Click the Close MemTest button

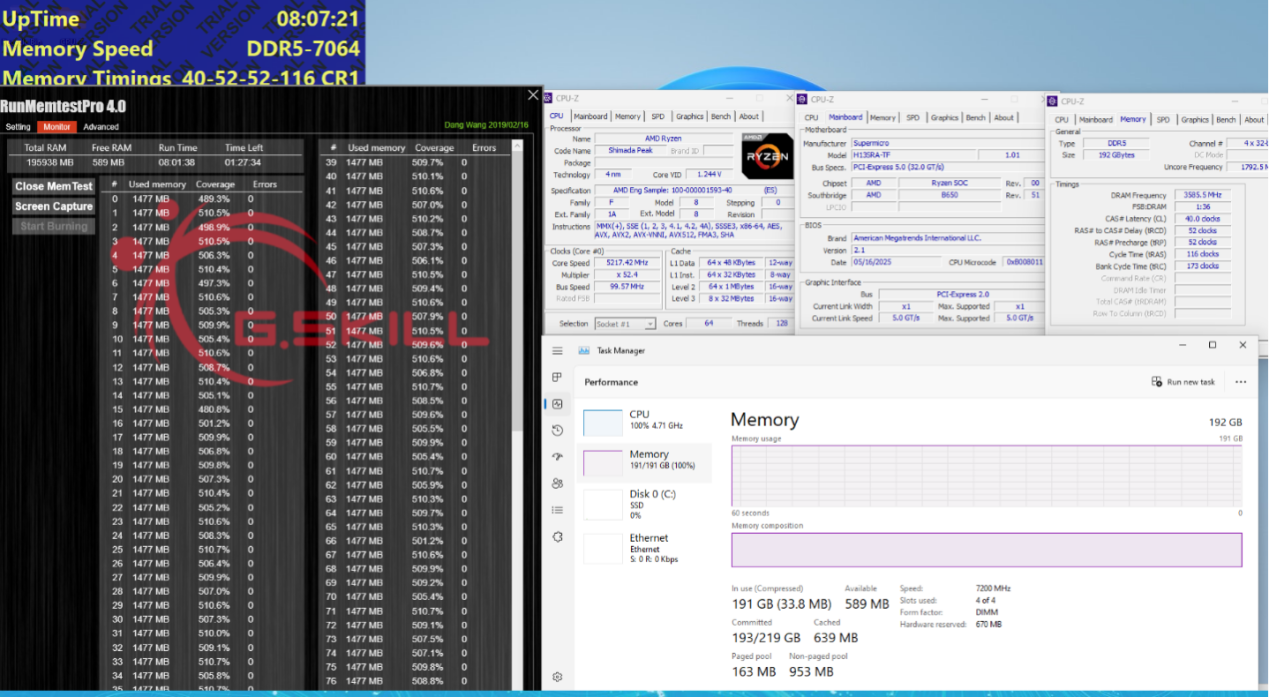54,186
